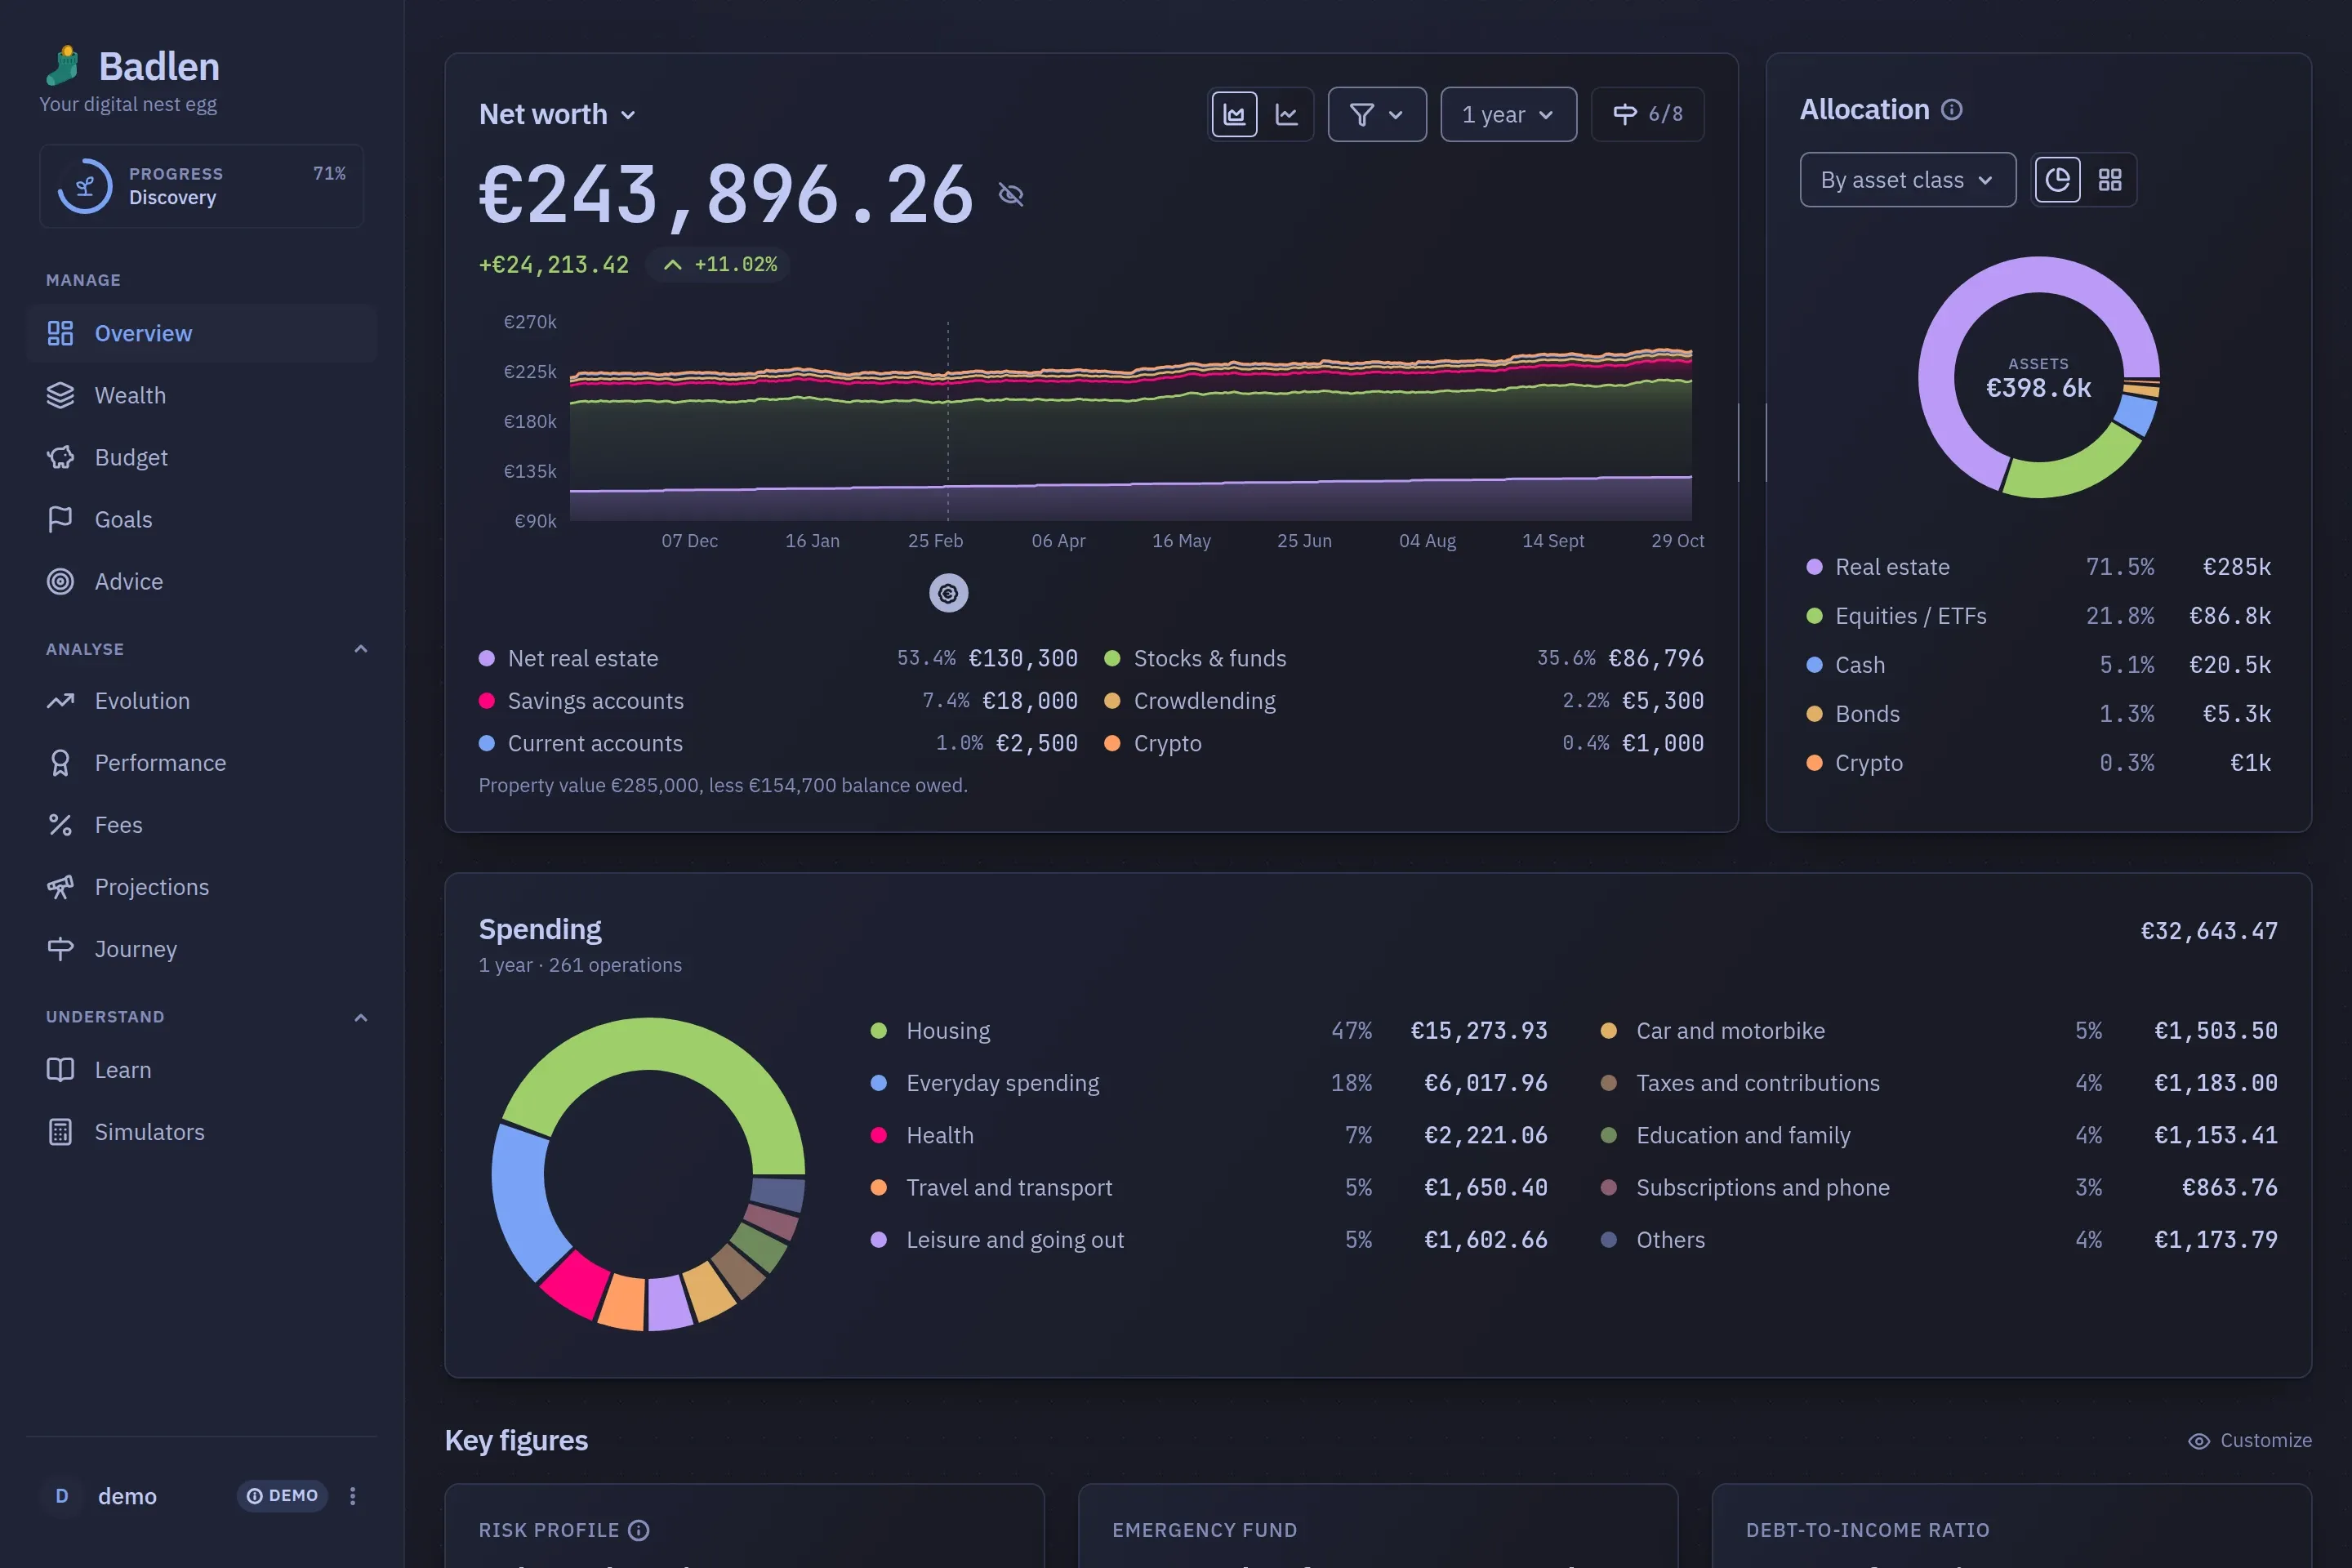Toggle the Net real estate legend entry
This screenshot has height=1568, width=2352.
point(778,658)
